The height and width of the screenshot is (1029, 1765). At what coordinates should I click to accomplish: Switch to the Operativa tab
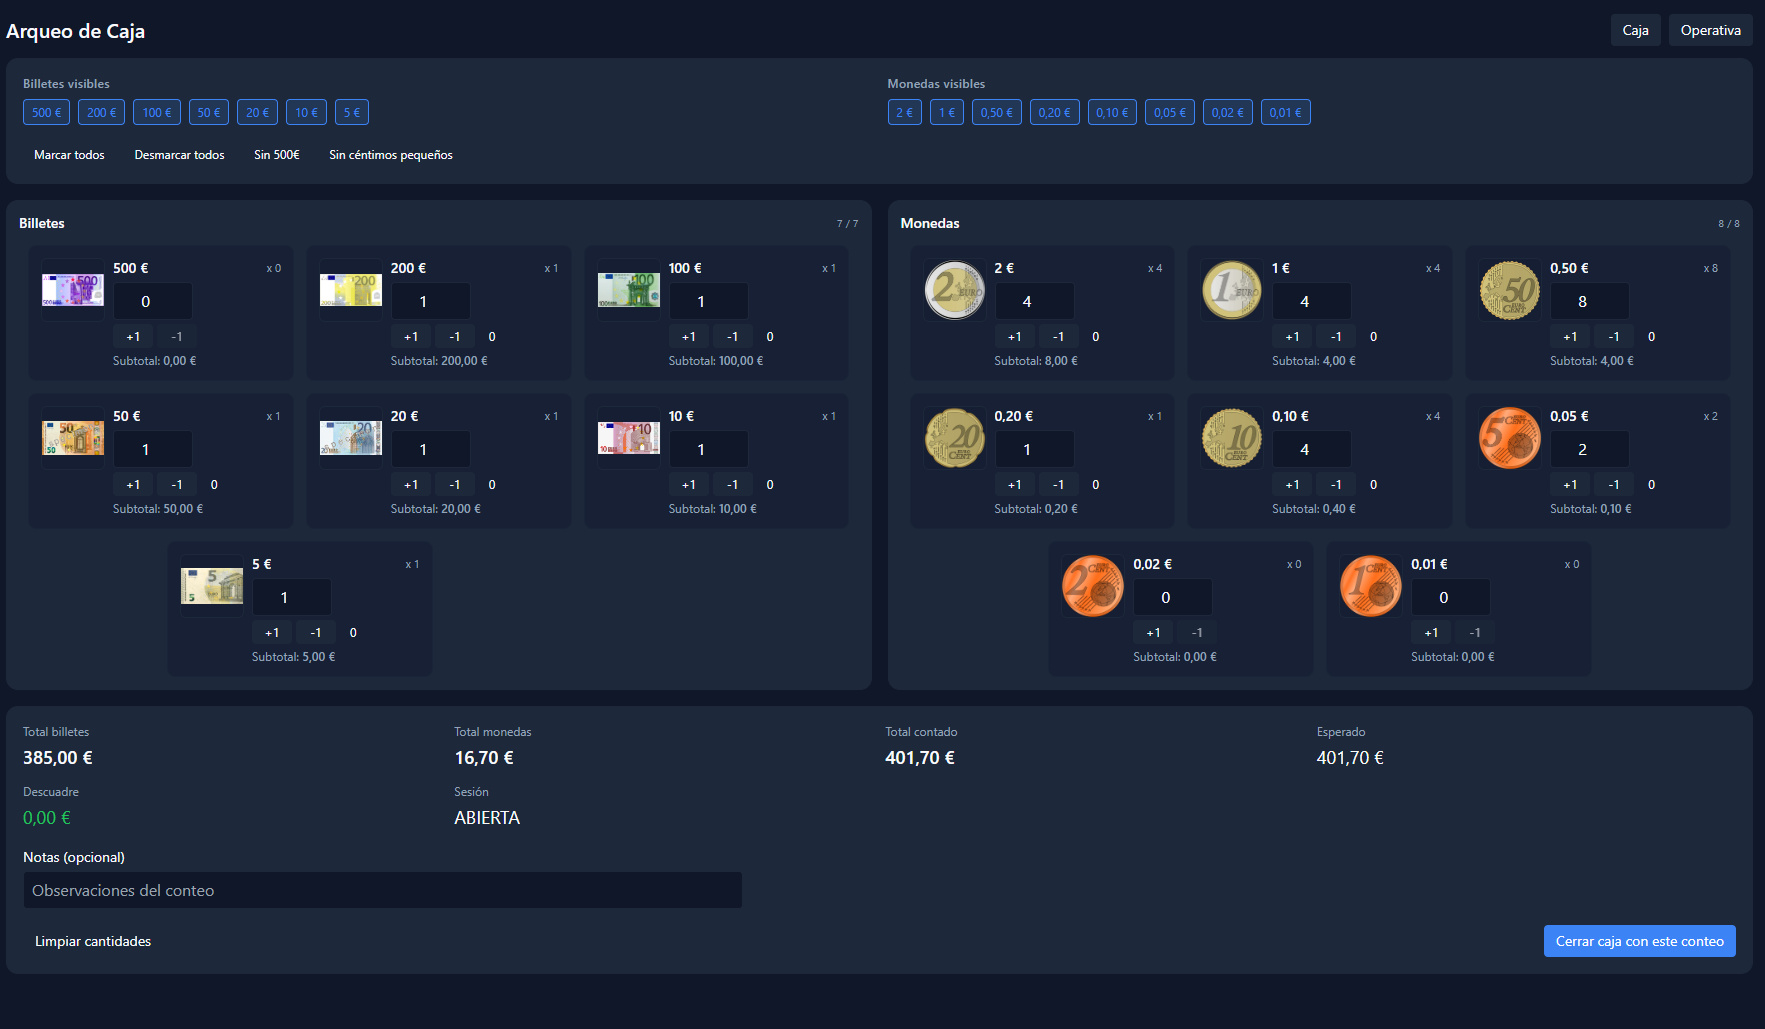pos(1710,31)
